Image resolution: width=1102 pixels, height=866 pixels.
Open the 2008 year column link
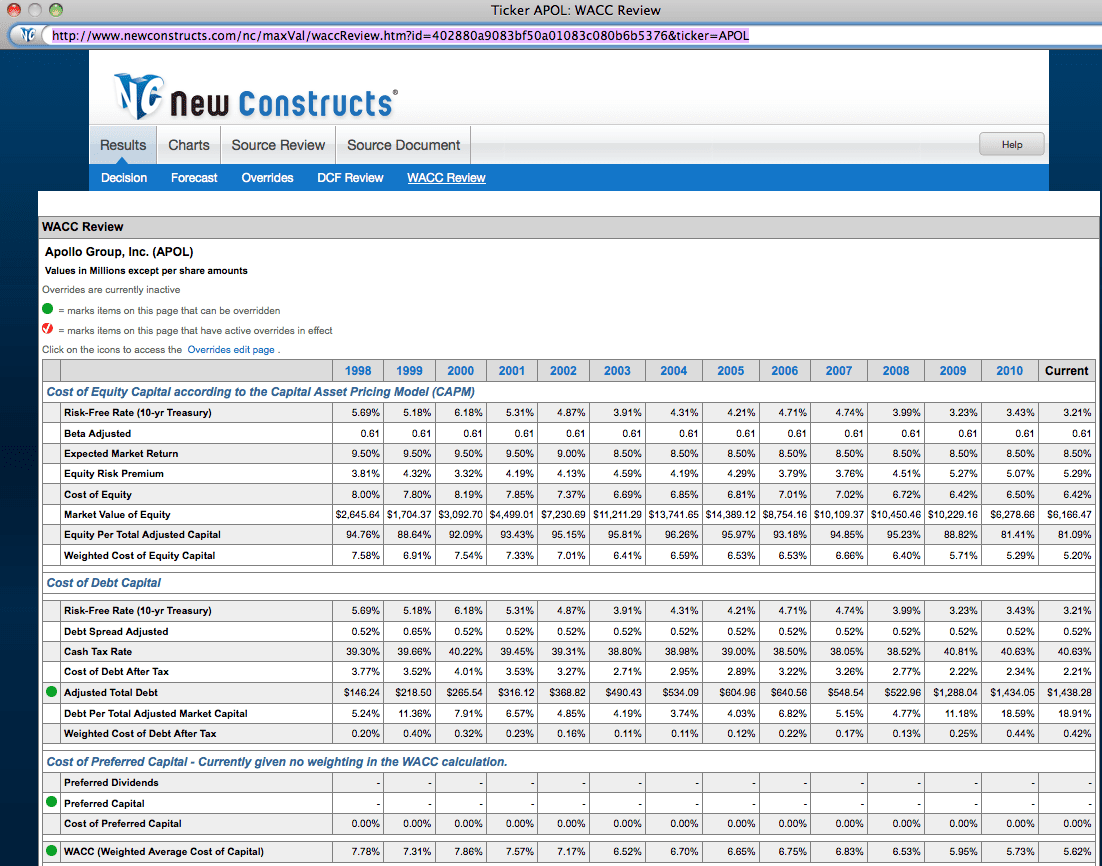click(896, 370)
